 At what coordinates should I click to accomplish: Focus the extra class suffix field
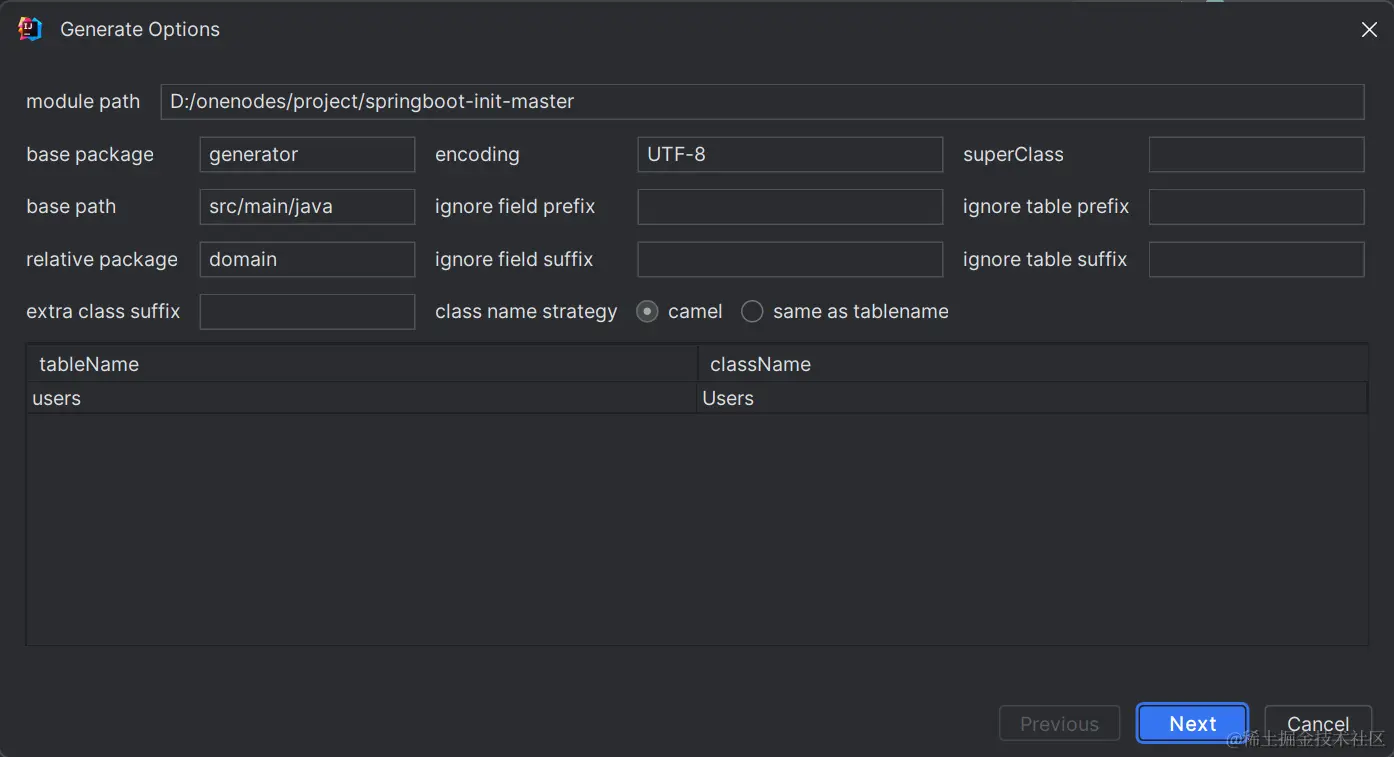point(307,312)
